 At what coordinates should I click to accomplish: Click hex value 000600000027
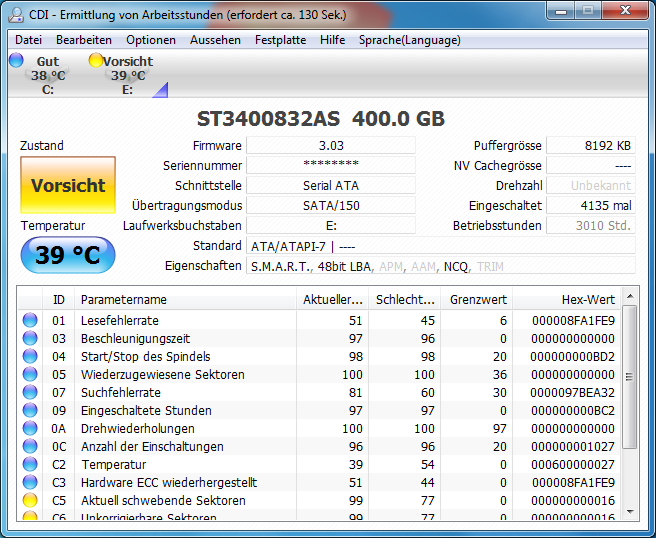point(573,465)
